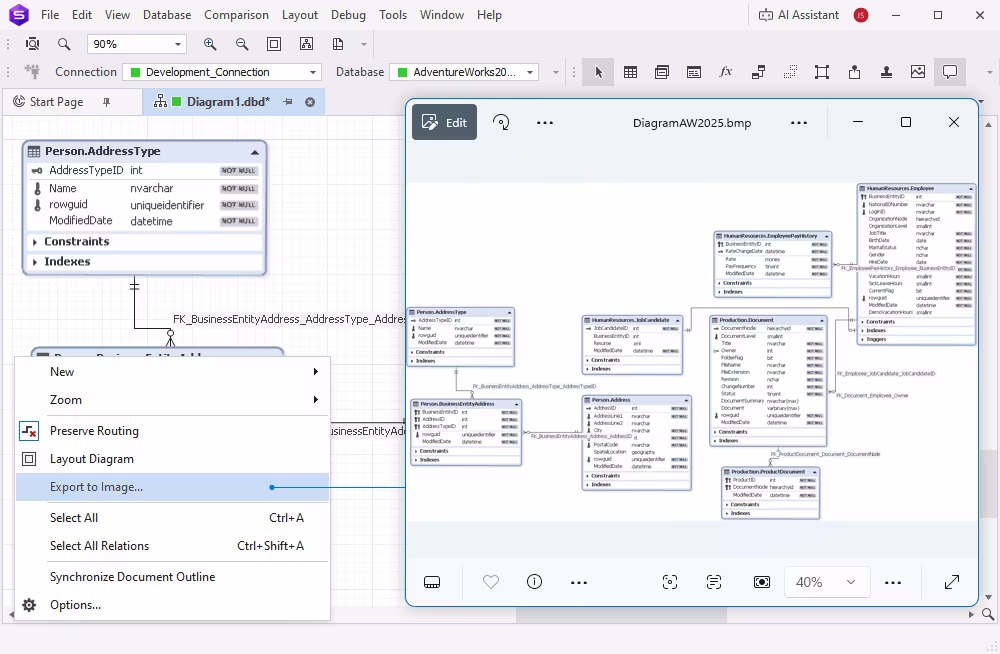Show image info in photo viewer
This screenshot has width=1000, height=654.
[534, 582]
